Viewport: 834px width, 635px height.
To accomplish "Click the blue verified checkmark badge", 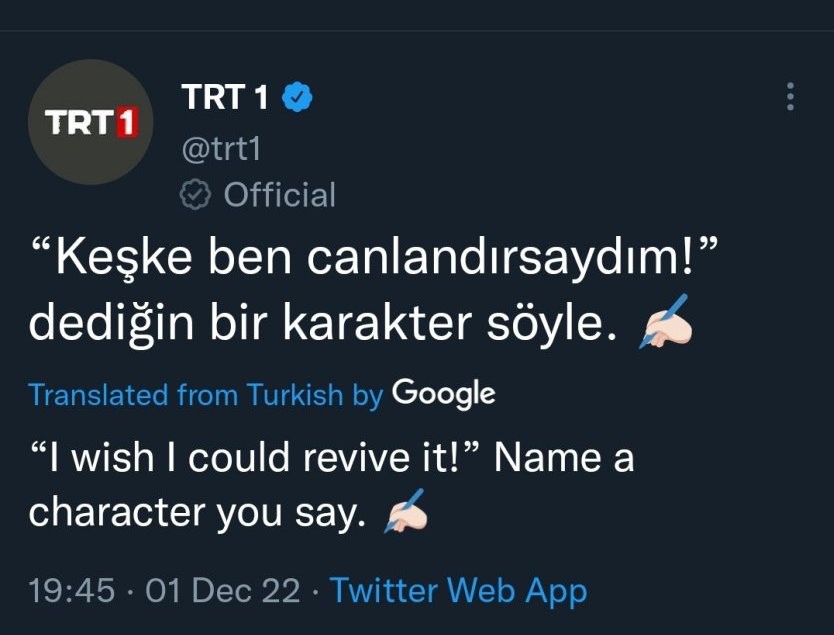I will tap(299, 97).
